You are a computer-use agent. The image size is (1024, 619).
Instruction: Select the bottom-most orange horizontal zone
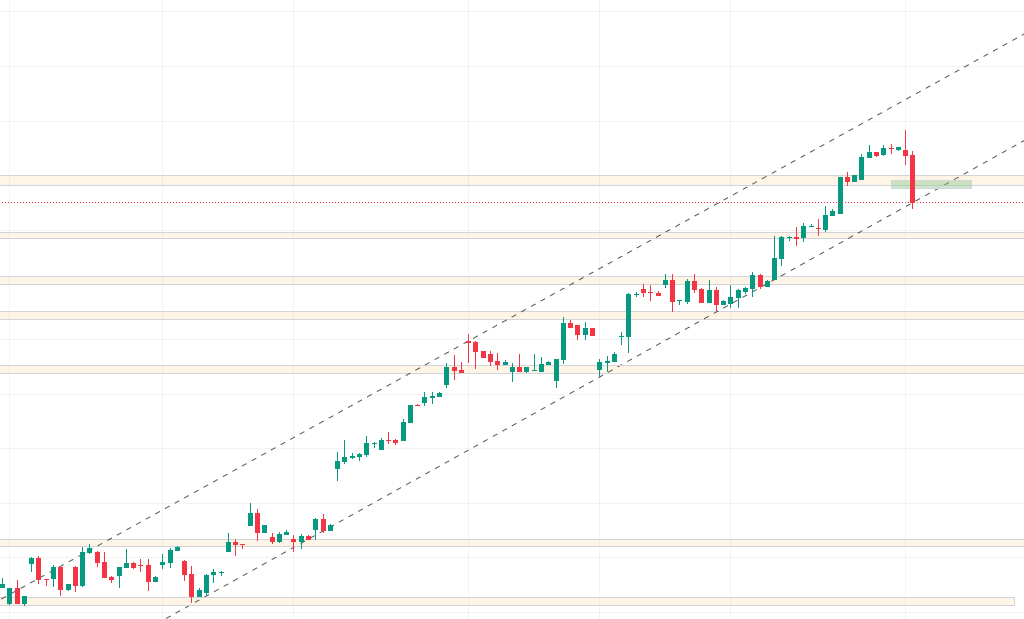500,601
